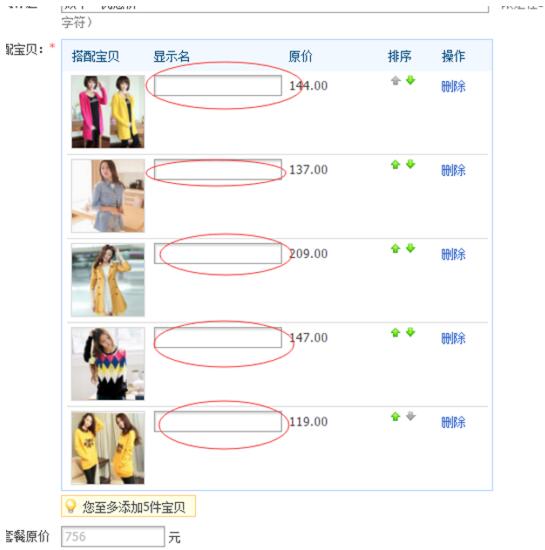The image size is (545, 550).
Task: Click display name field for 137.00 item
Action: coord(218,169)
